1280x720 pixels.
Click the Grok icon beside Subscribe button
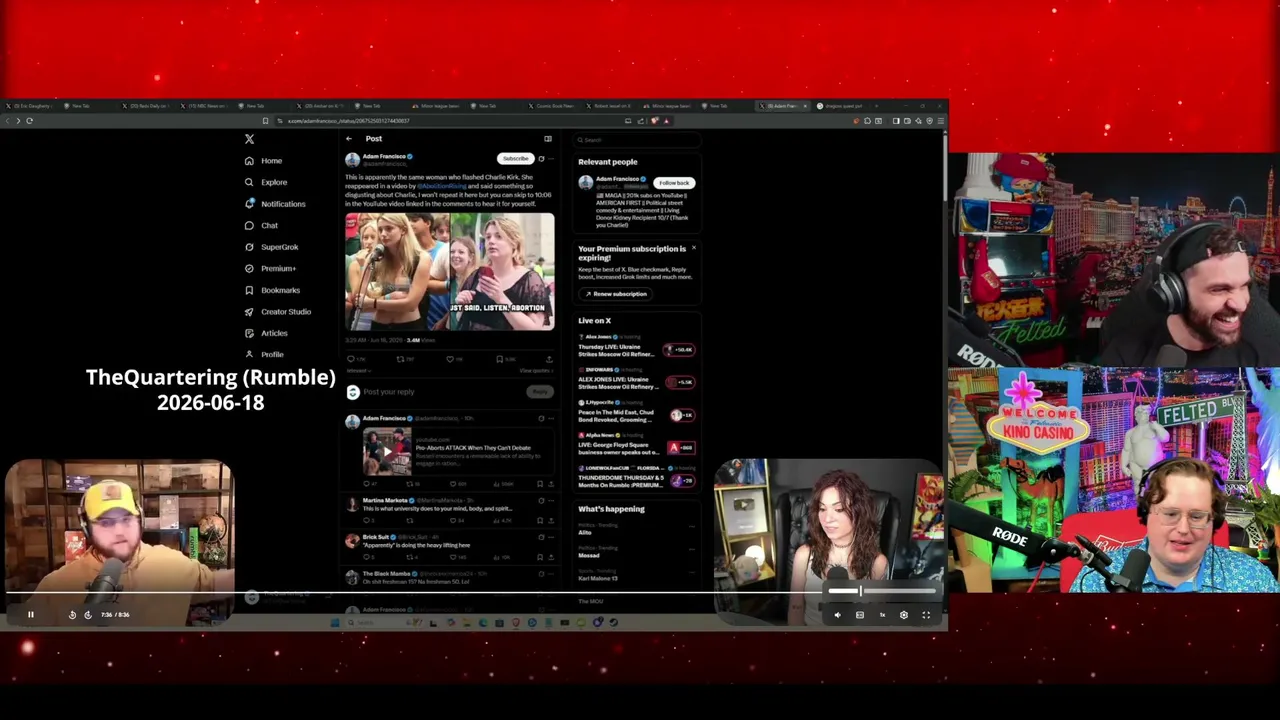541,159
